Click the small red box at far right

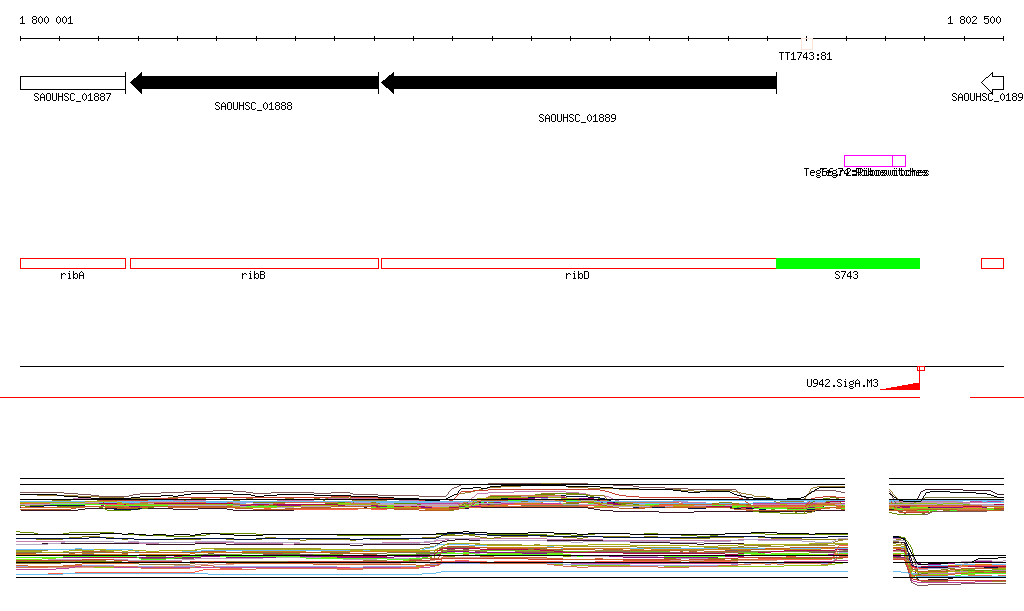[x=992, y=263]
